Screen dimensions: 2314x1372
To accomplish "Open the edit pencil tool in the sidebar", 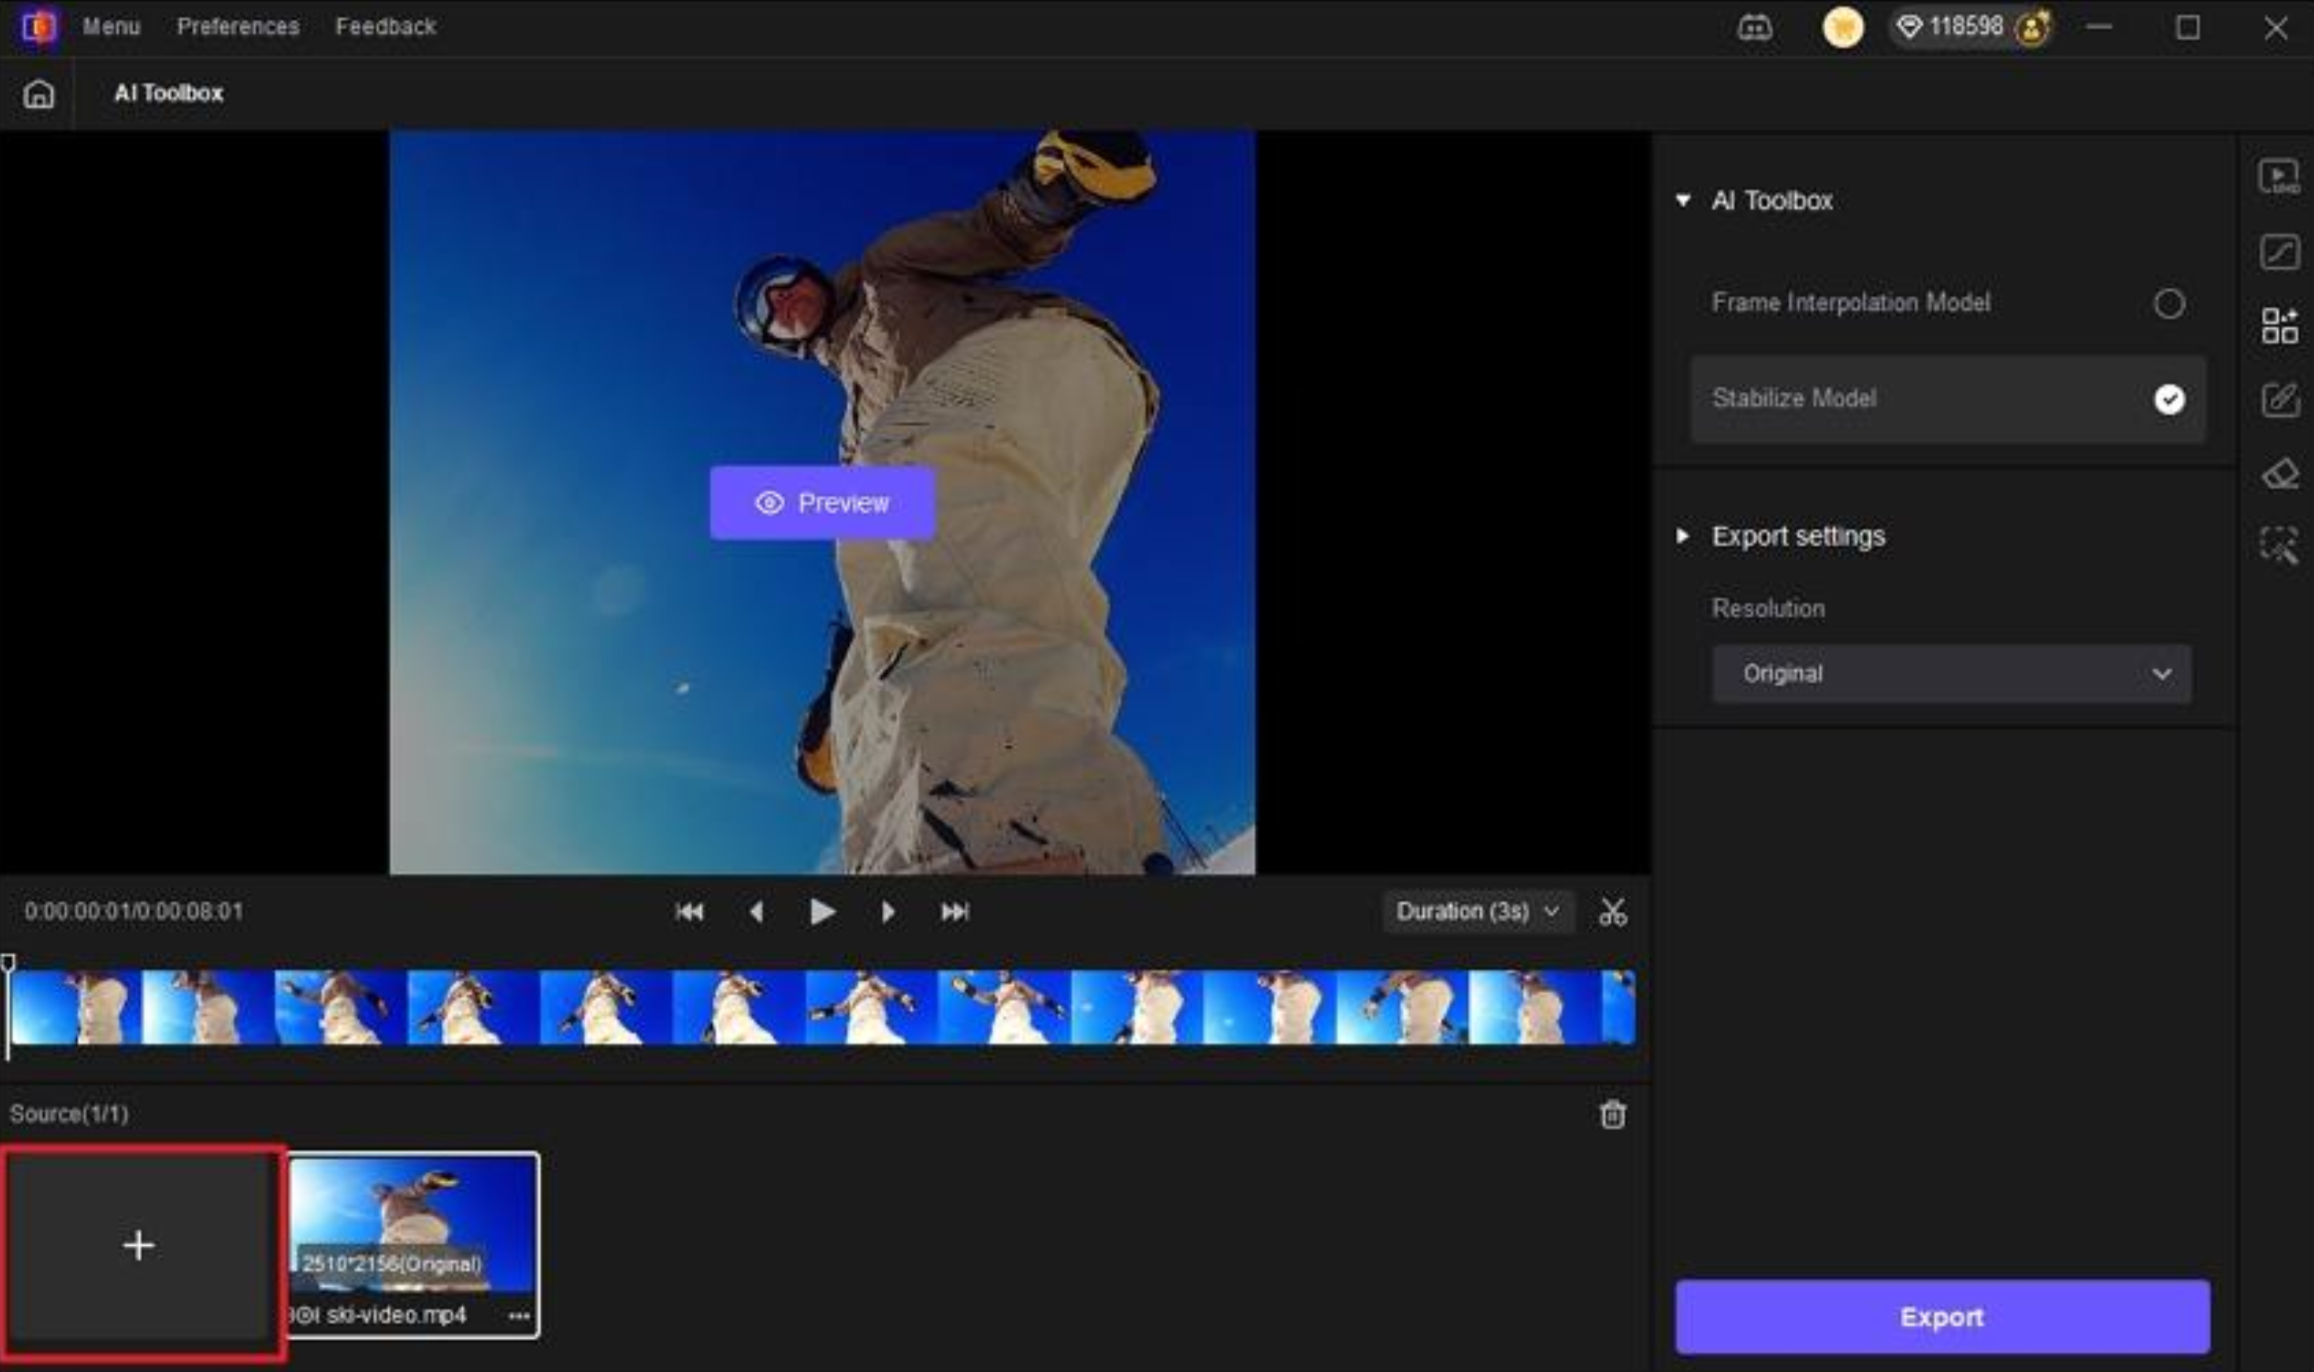I will coord(2280,400).
